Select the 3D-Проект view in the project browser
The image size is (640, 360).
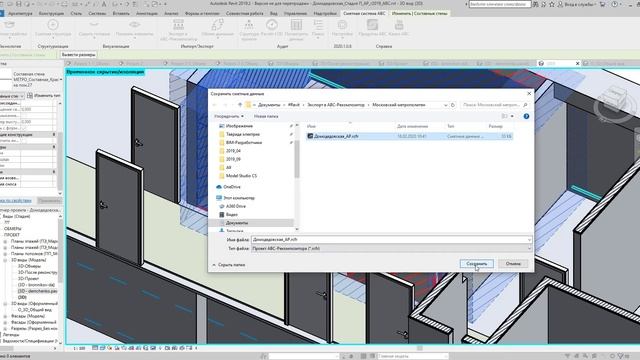pyautogui.click(x=29, y=278)
